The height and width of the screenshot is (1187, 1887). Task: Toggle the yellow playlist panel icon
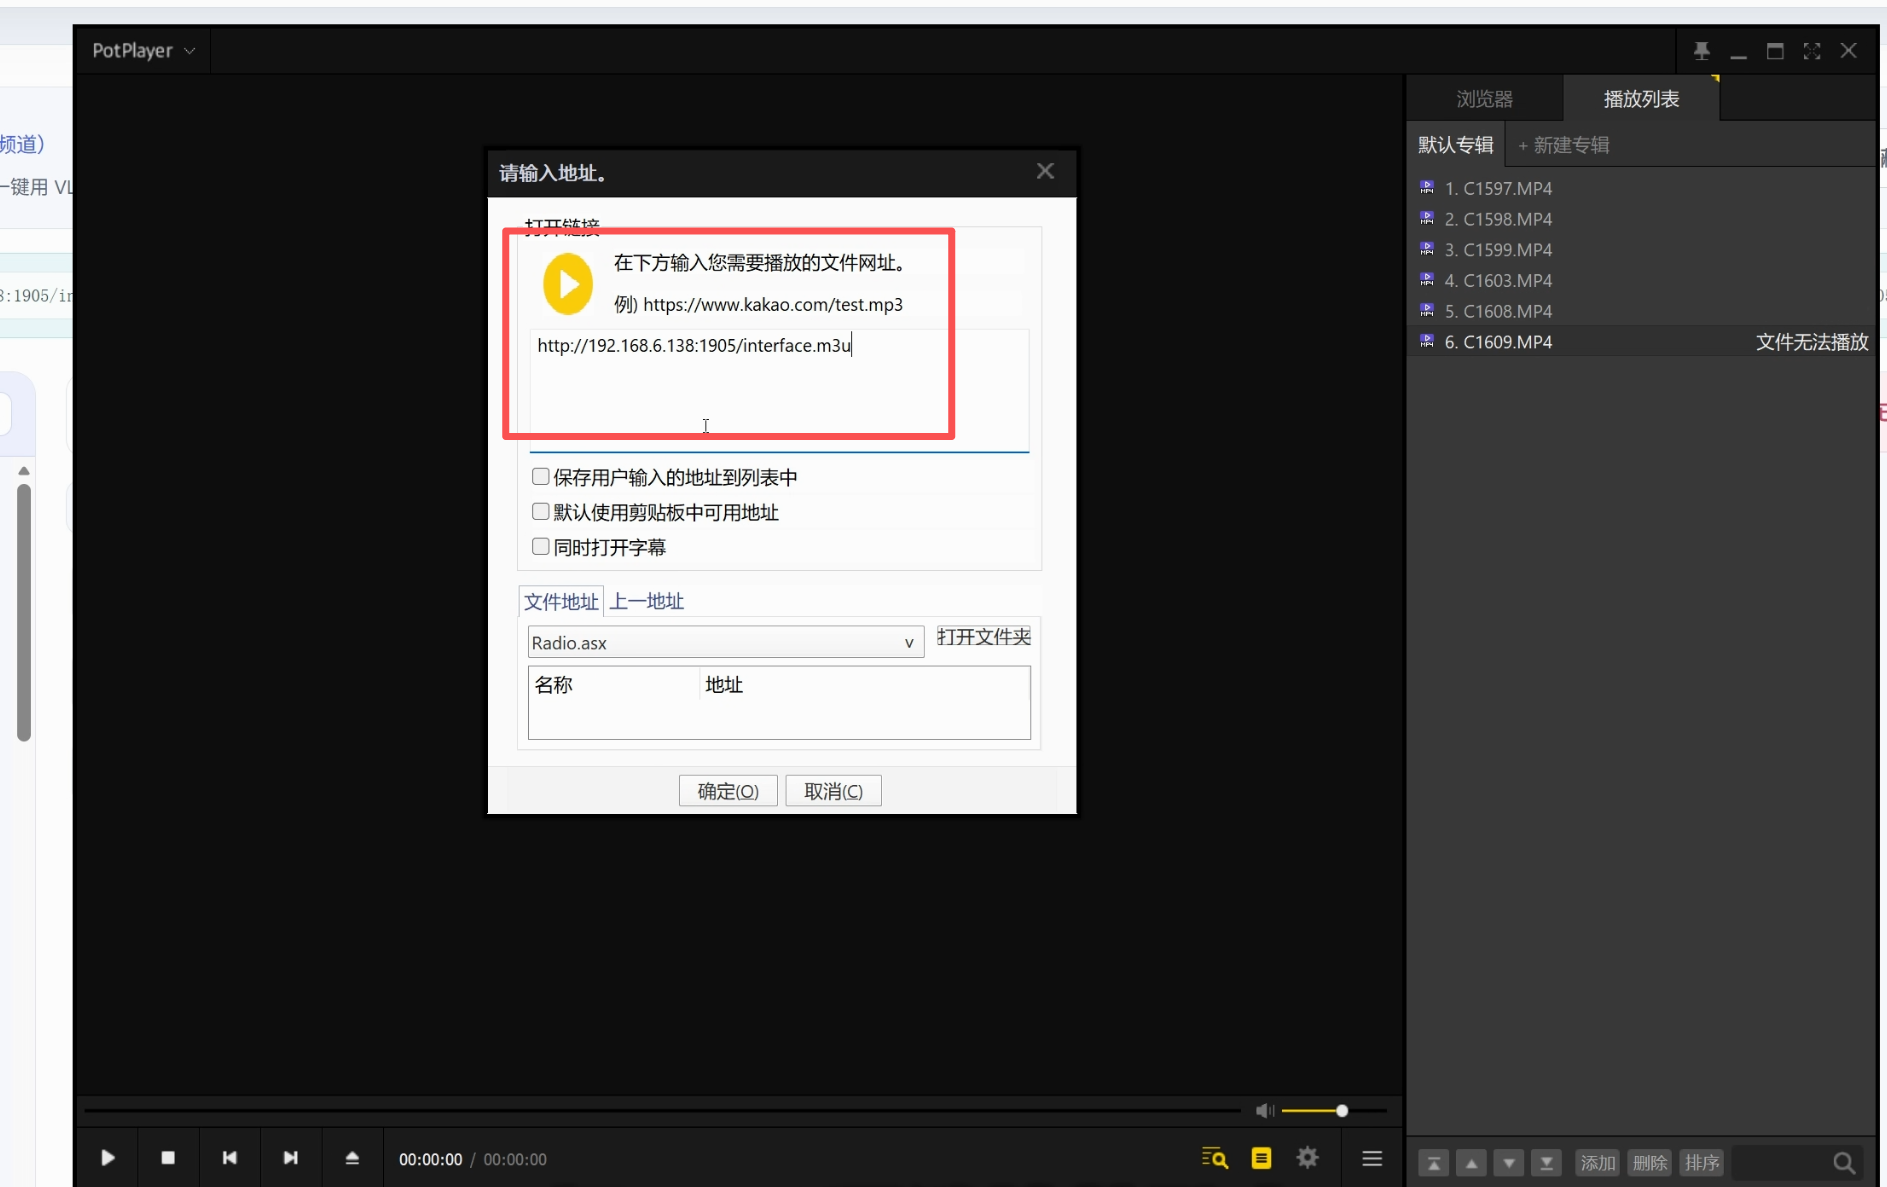click(x=1261, y=1158)
